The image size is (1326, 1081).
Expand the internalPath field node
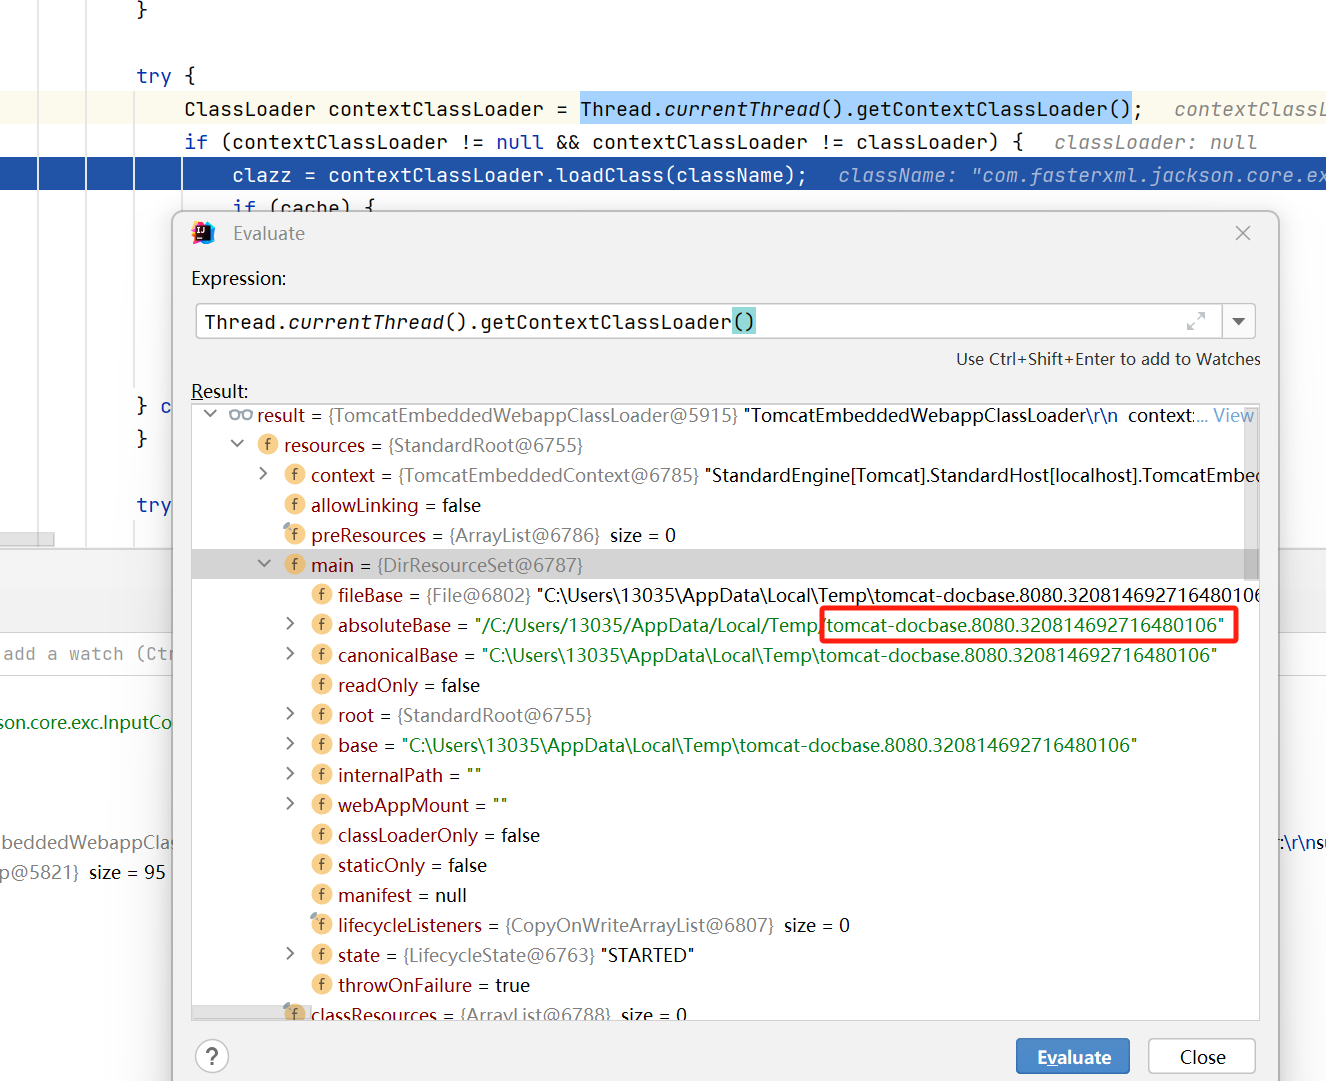click(290, 774)
